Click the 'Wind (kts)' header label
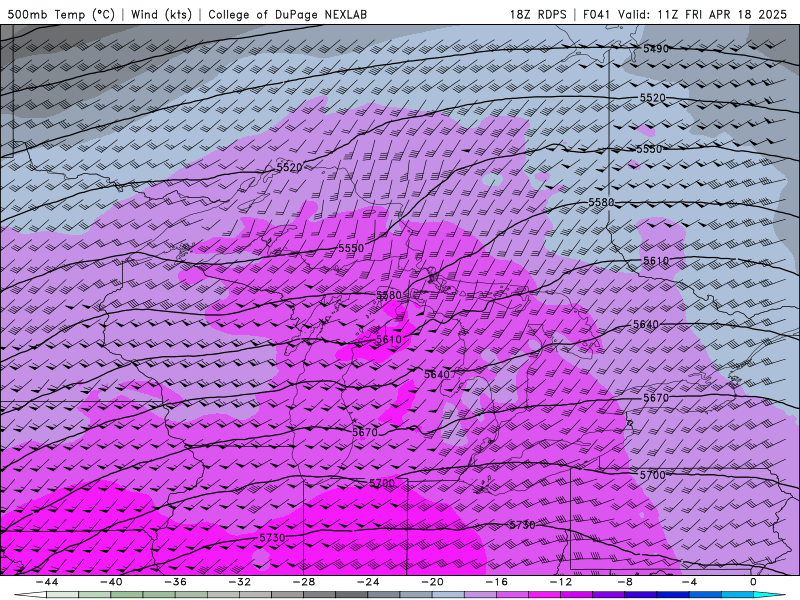Image resolution: width=800 pixels, height=600 pixels. coord(161,14)
